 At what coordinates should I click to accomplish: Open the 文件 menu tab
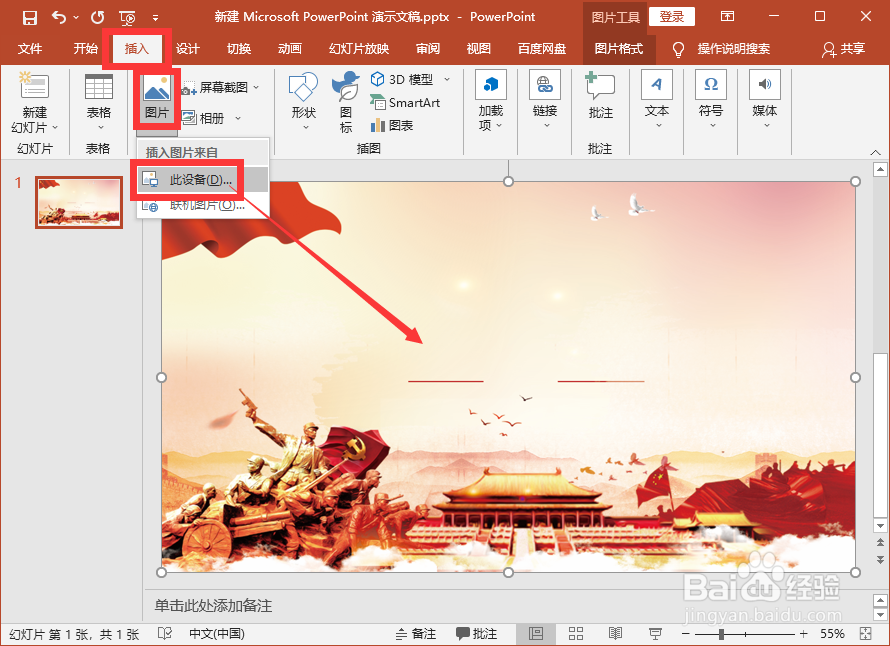click(30, 49)
